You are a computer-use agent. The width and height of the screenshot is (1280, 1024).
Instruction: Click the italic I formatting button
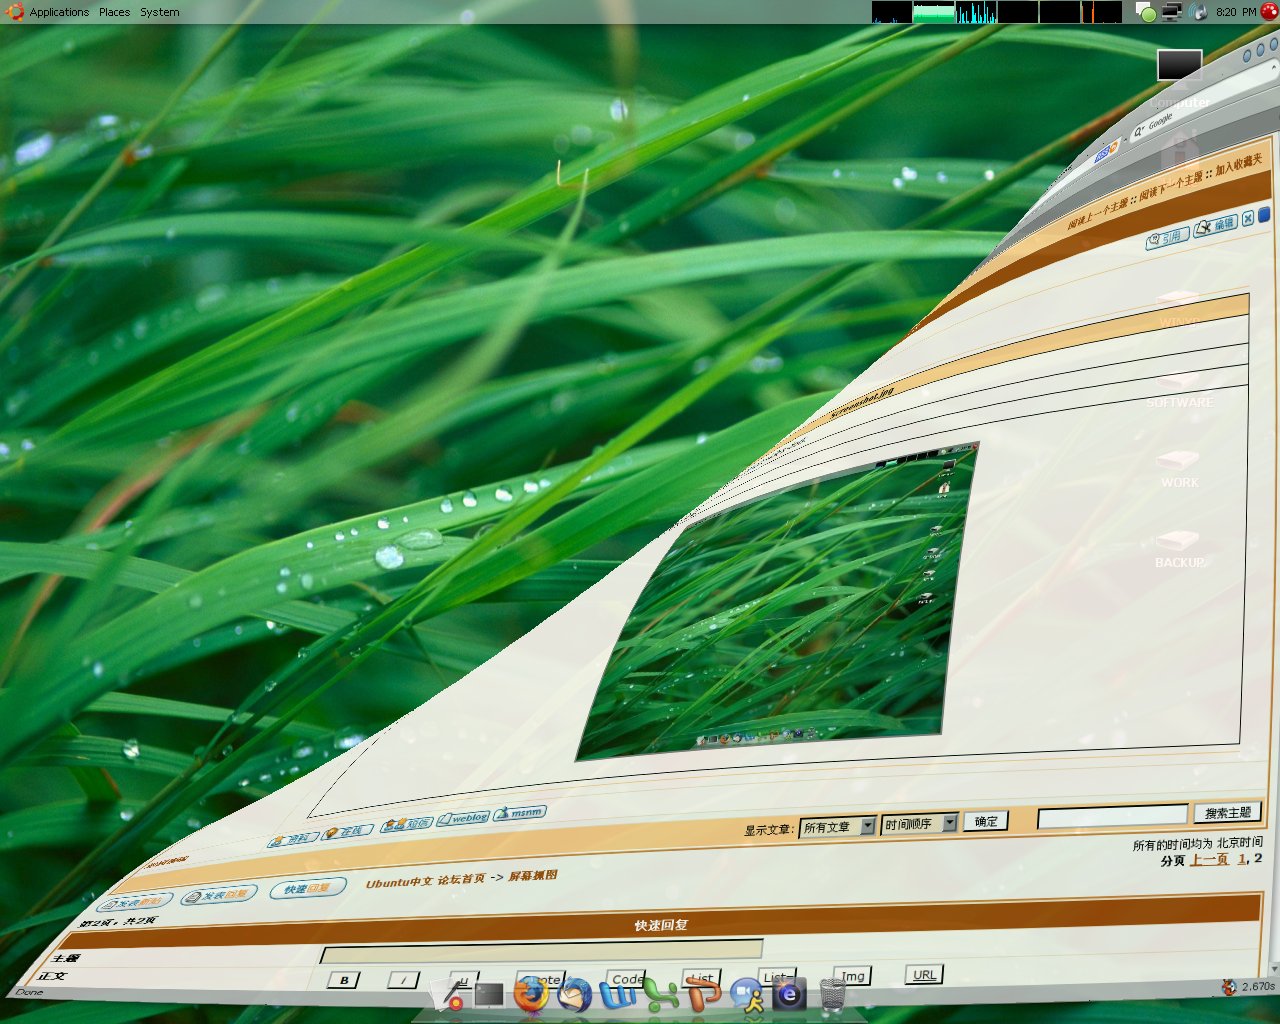[403, 980]
